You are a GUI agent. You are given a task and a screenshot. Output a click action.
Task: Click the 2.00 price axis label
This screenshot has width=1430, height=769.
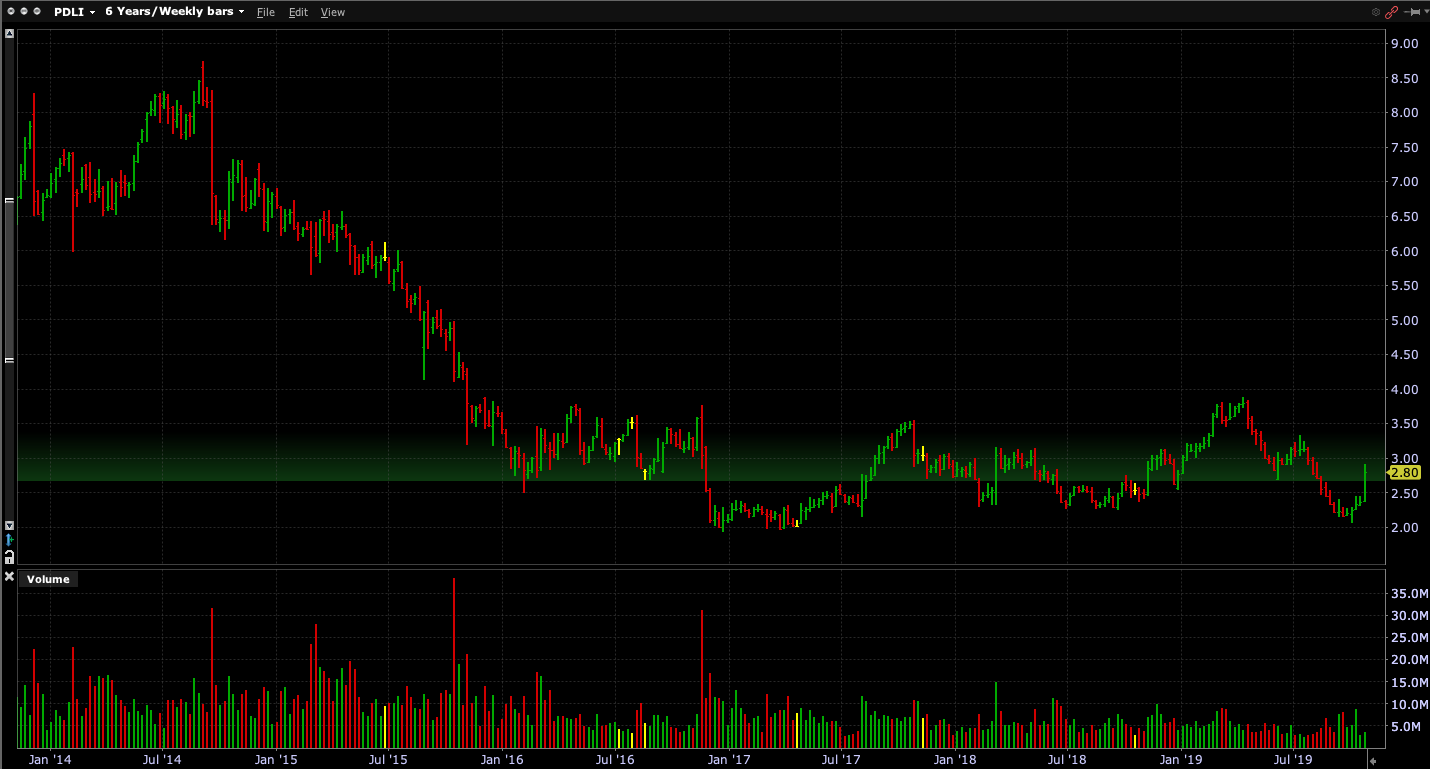[x=1404, y=527]
